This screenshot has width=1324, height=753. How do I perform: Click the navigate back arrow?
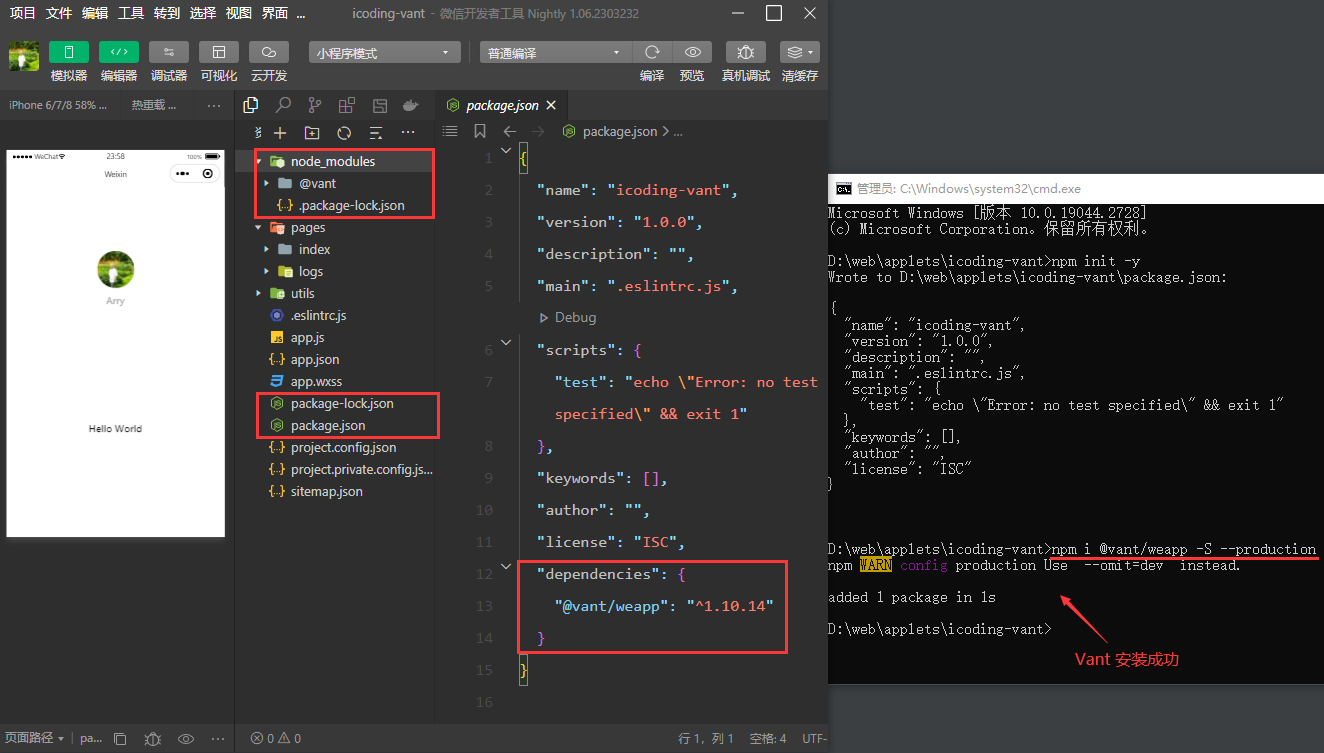point(509,131)
